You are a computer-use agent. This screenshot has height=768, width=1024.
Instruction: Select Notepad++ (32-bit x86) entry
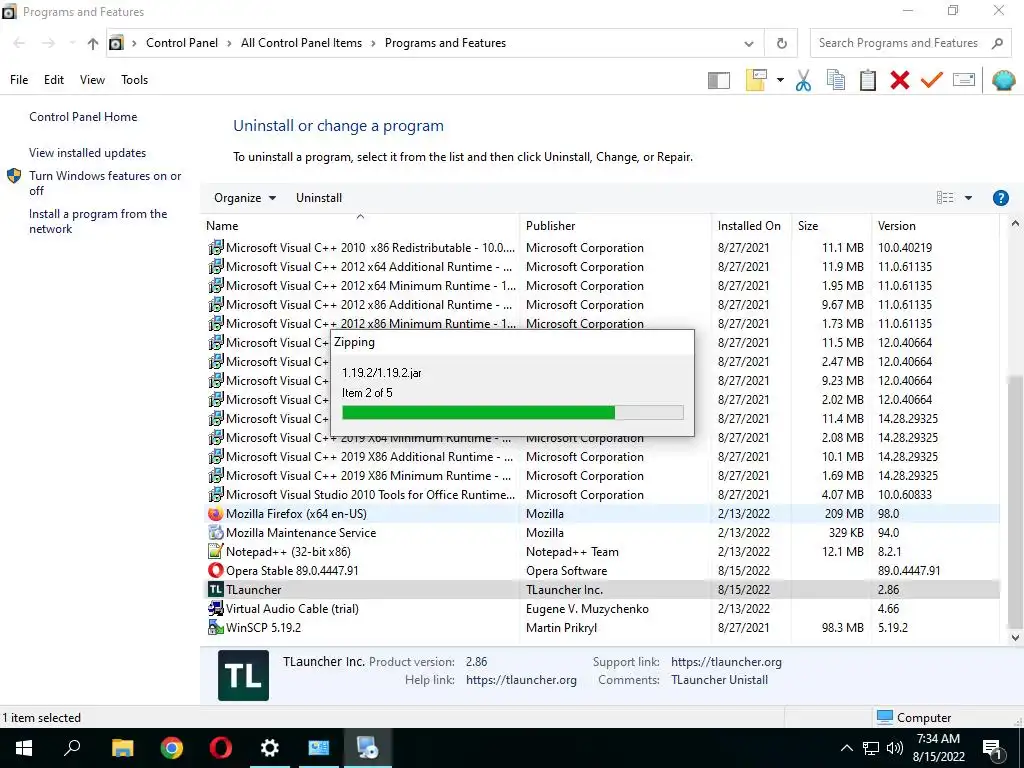tap(602, 552)
